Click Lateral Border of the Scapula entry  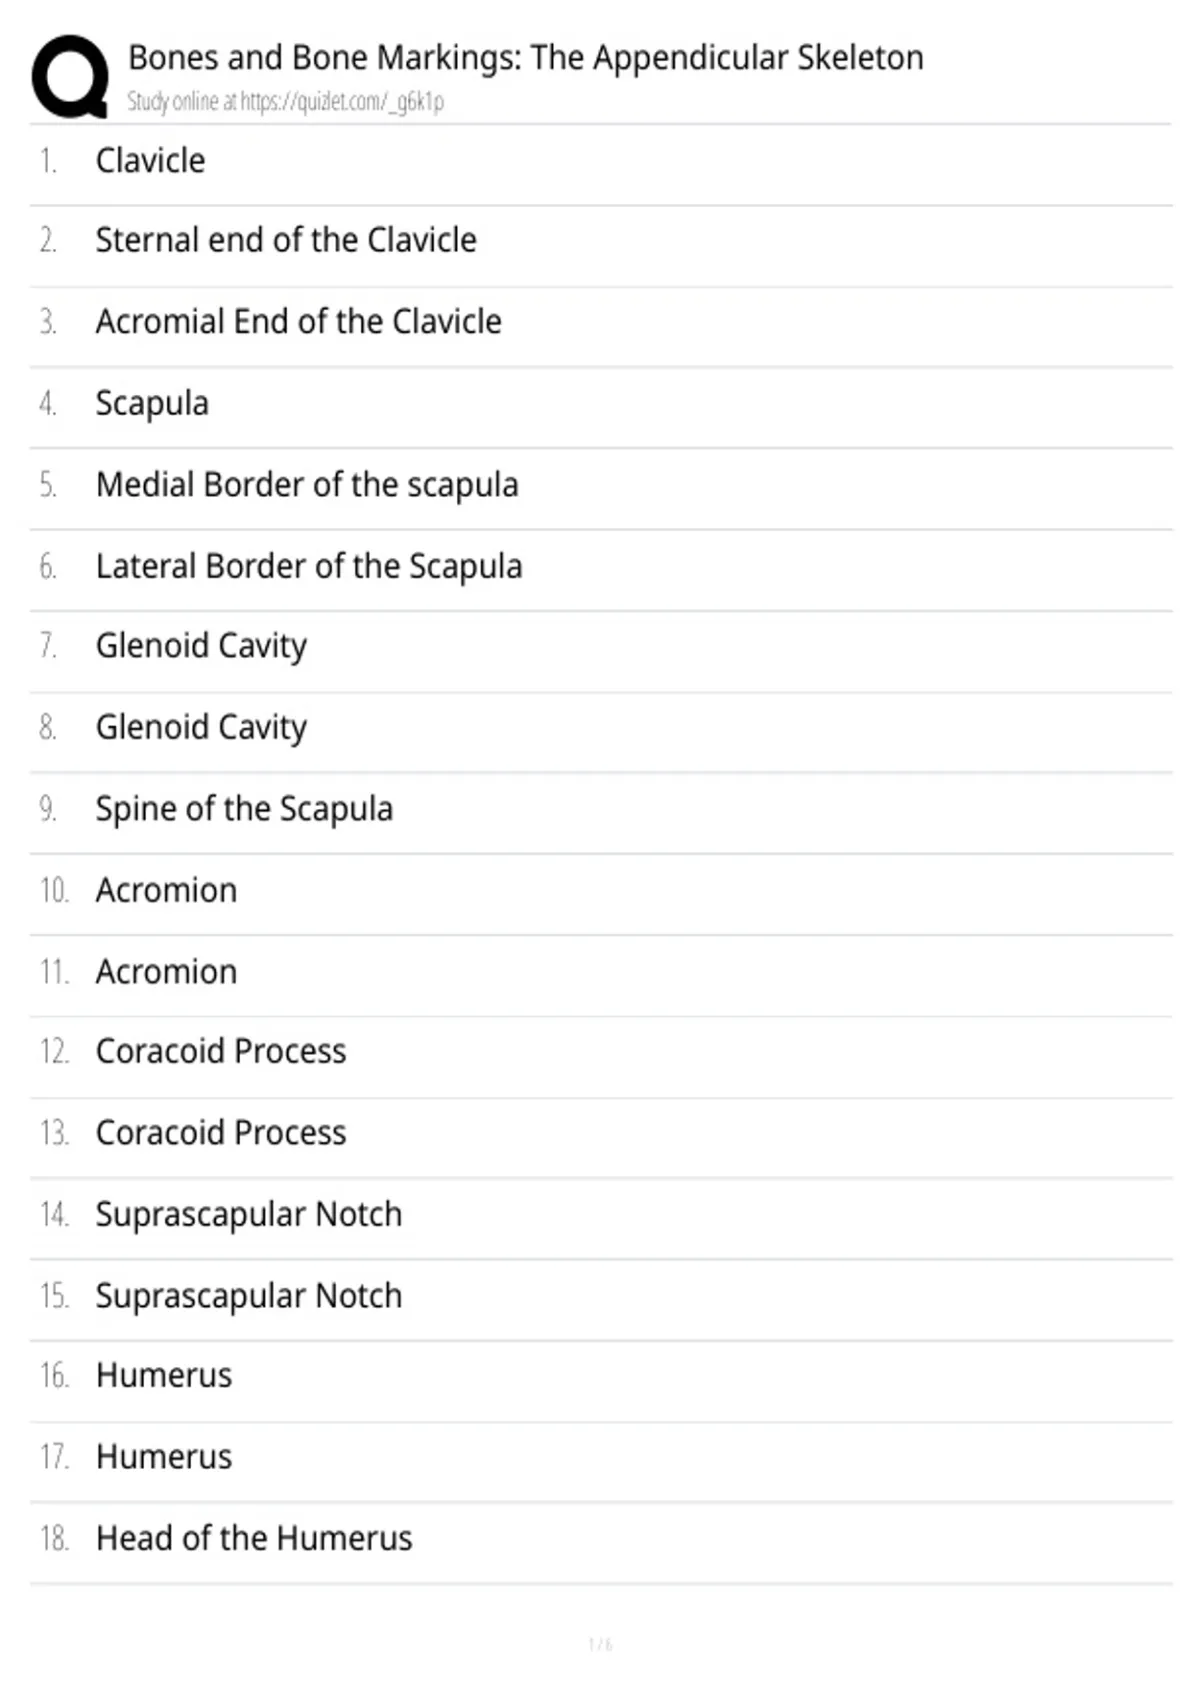(309, 567)
